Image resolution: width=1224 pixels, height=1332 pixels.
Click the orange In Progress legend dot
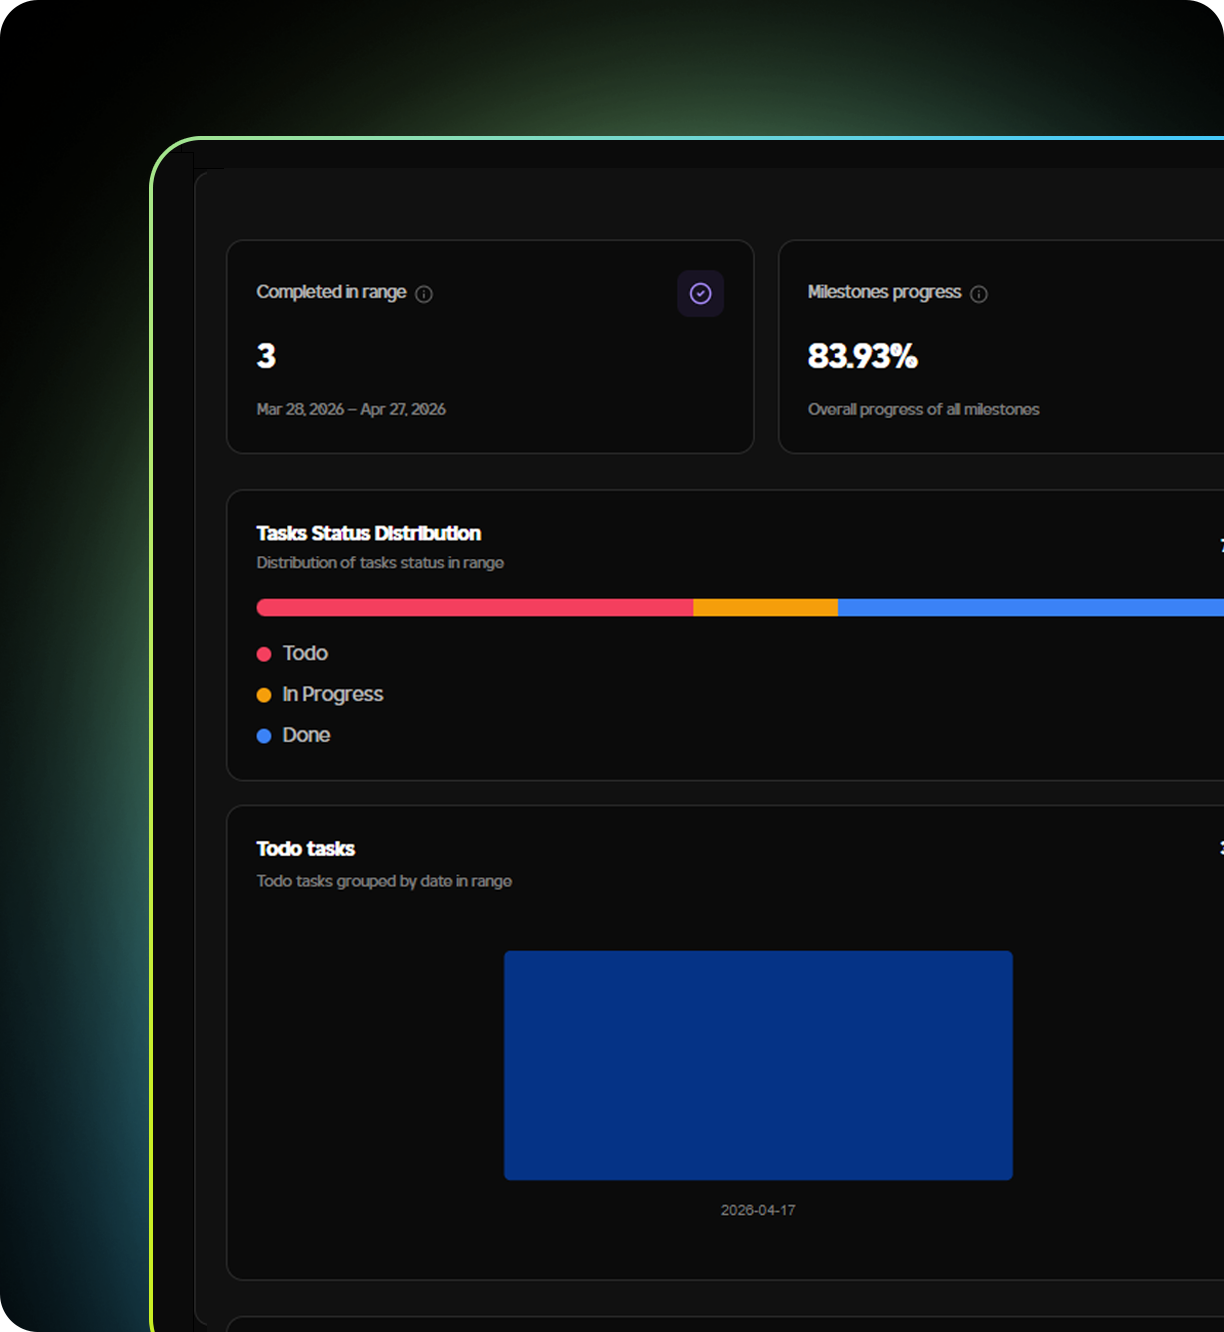click(264, 695)
